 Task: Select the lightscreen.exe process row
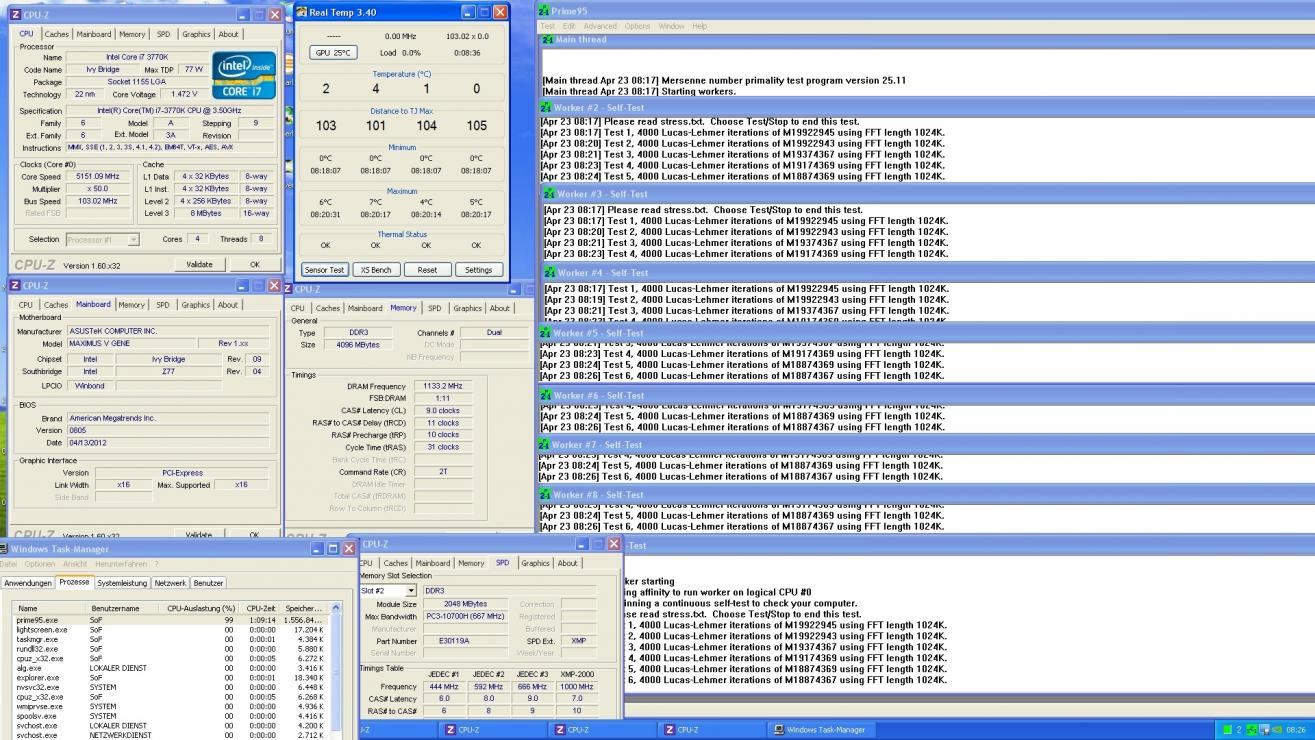(170, 630)
